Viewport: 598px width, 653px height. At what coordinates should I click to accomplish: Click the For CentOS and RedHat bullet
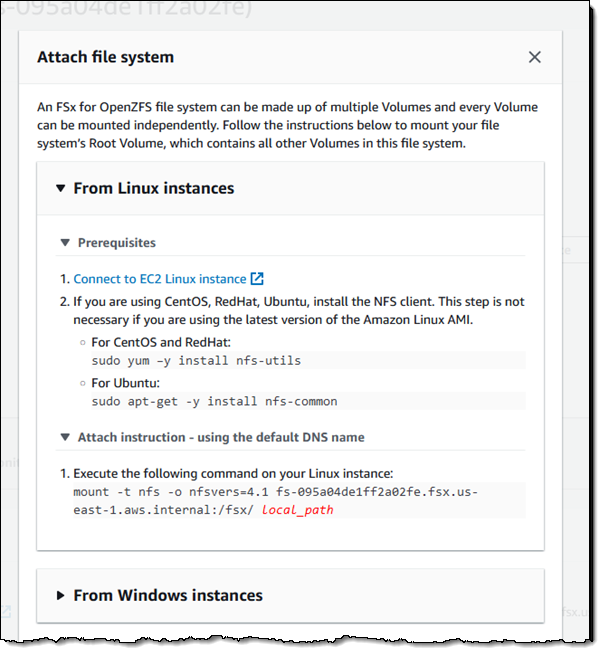pyautogui.click(x=161, y=342)
